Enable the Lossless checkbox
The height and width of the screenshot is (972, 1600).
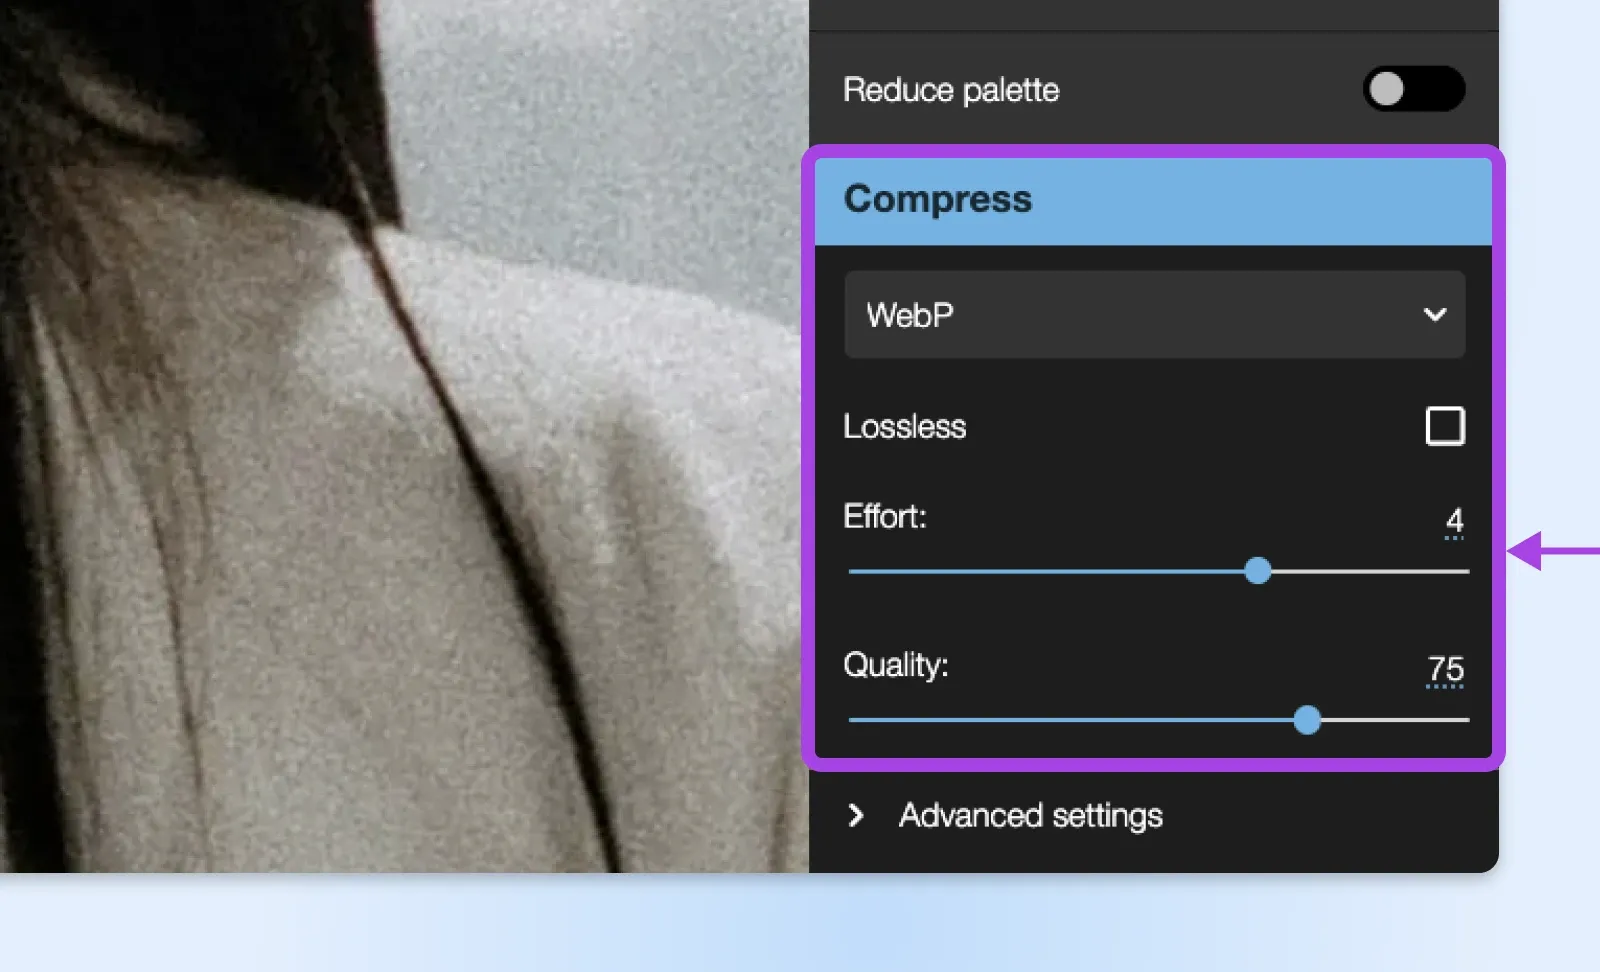pyautogui.click(x=1444, y=426)
